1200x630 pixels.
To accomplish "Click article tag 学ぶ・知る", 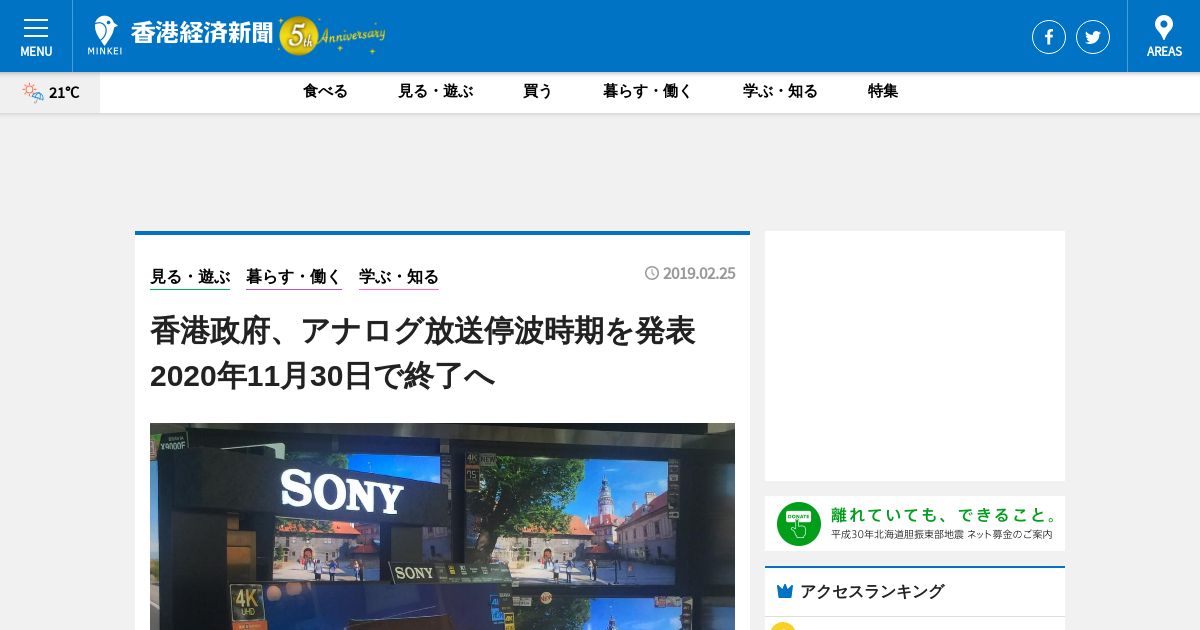I will (x=399, y=277).
